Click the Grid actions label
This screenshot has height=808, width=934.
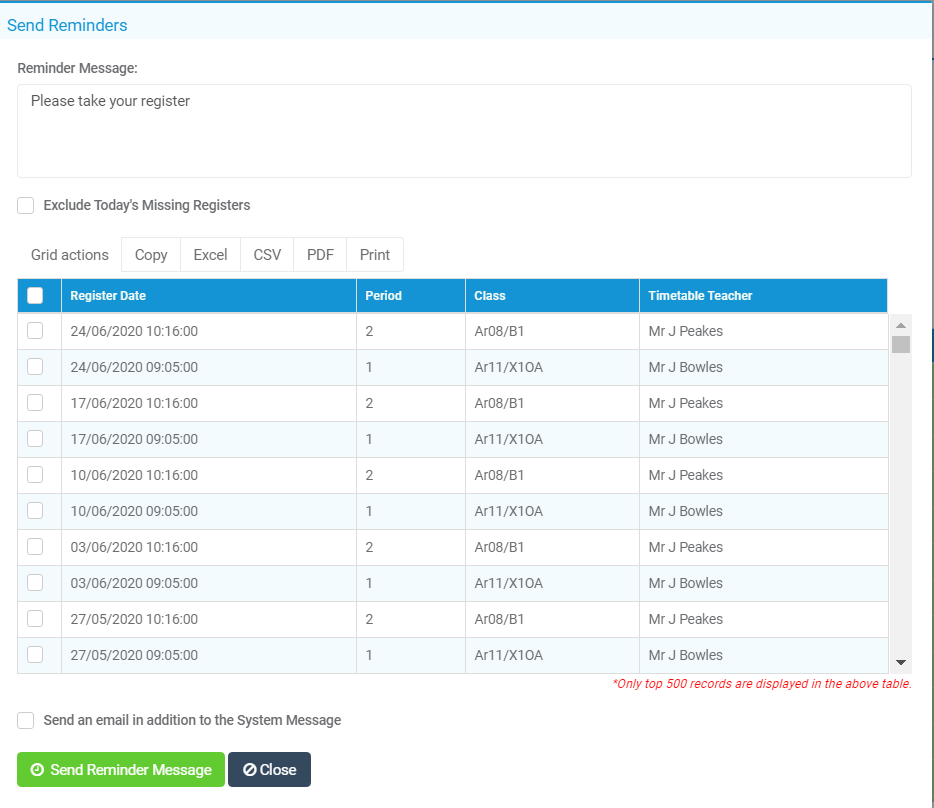point(70,254)
